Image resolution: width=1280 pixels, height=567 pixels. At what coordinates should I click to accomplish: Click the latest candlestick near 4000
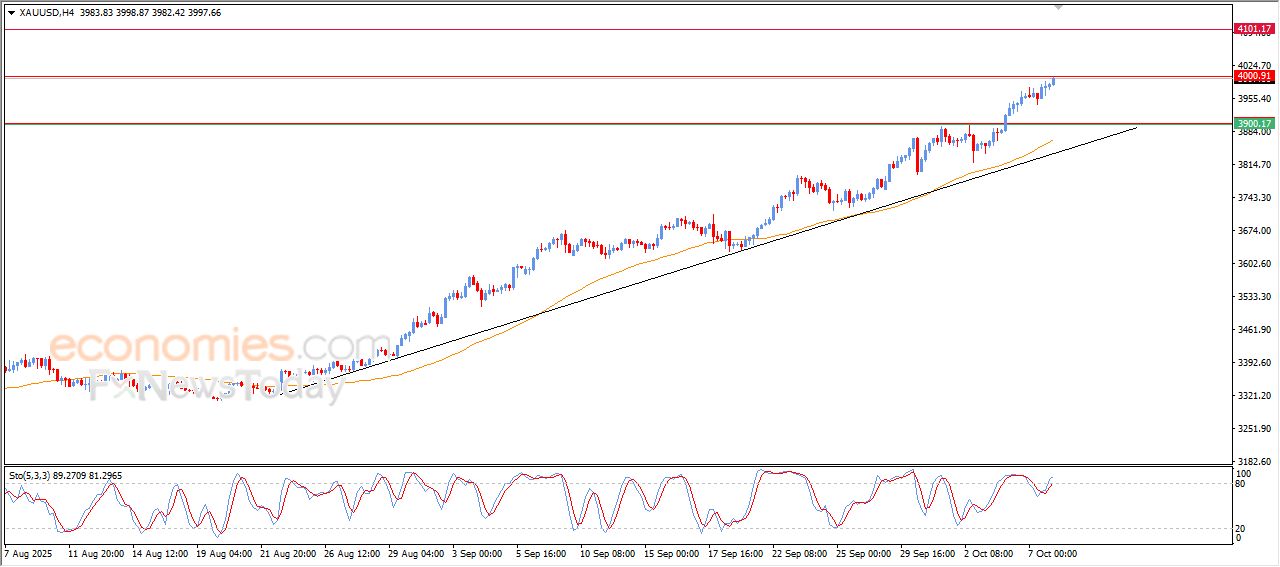(1054, 82)
